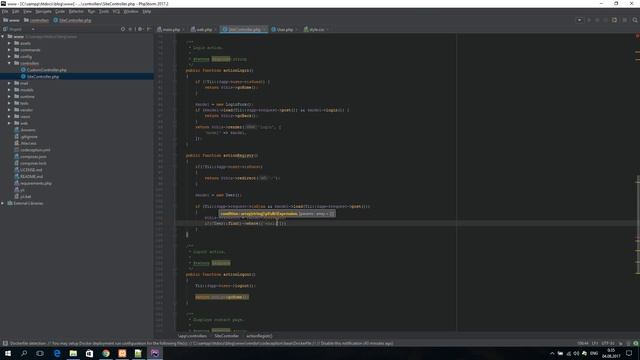
Task: Click the scroll-from-source target icon in the Project panel
Action: click(x=123, y=29)
